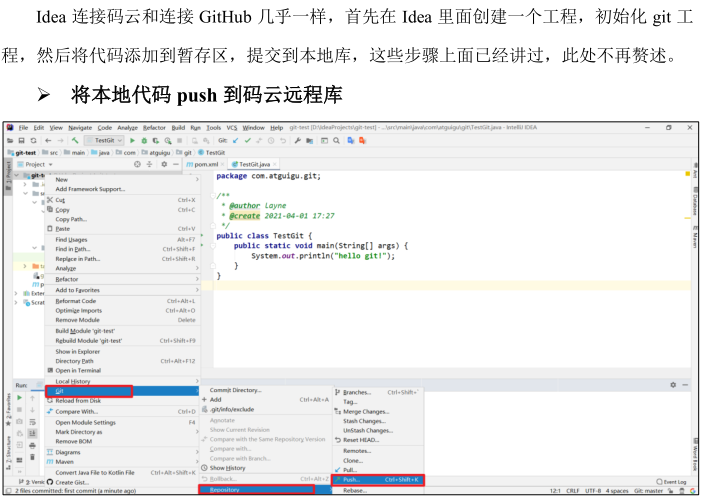Open Settings via the wrench icon

(x=297, y=141)
